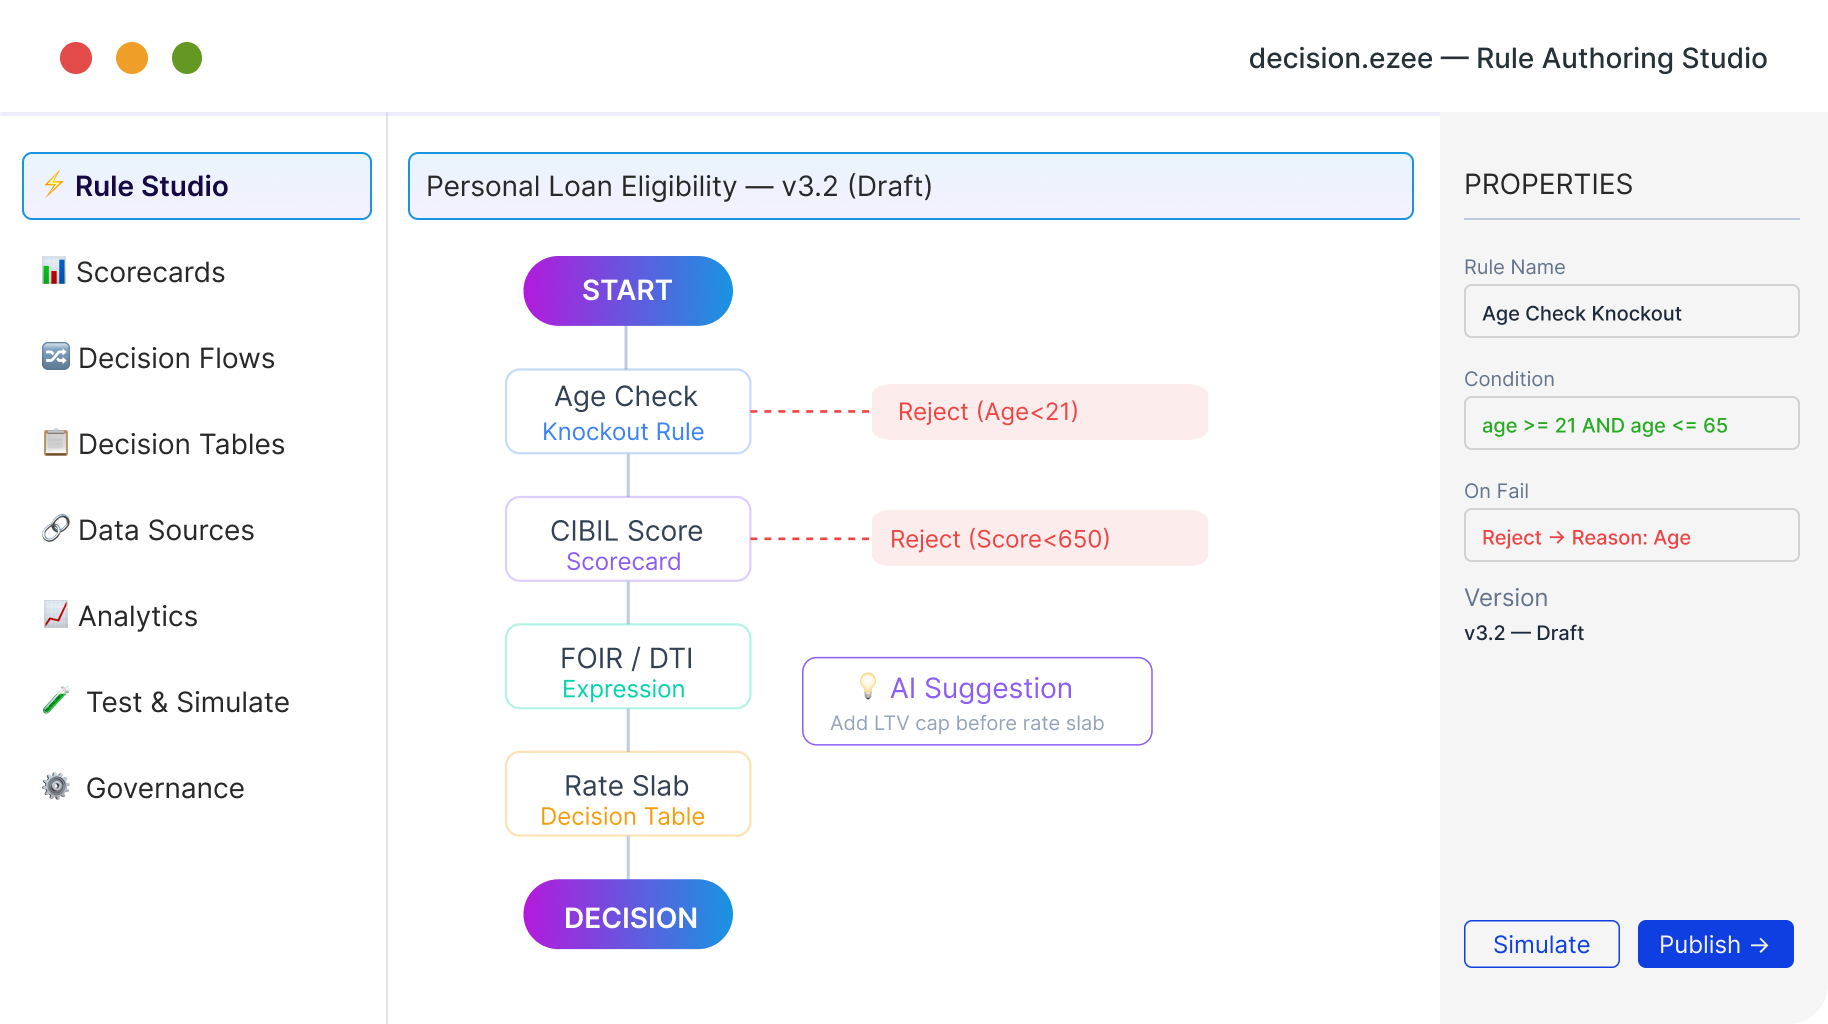Open the Analytics sidebar section
This screenshot has height=1024, width=1828.
click(x=138, y=616)
